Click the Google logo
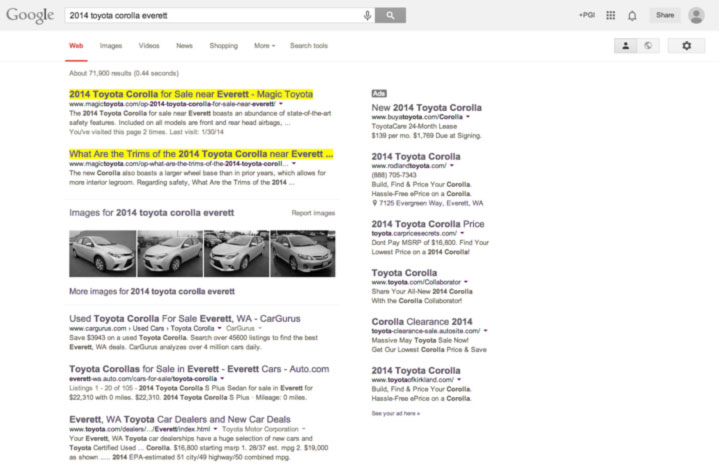Viewport: 719px width, 467px height. point(30,15)
